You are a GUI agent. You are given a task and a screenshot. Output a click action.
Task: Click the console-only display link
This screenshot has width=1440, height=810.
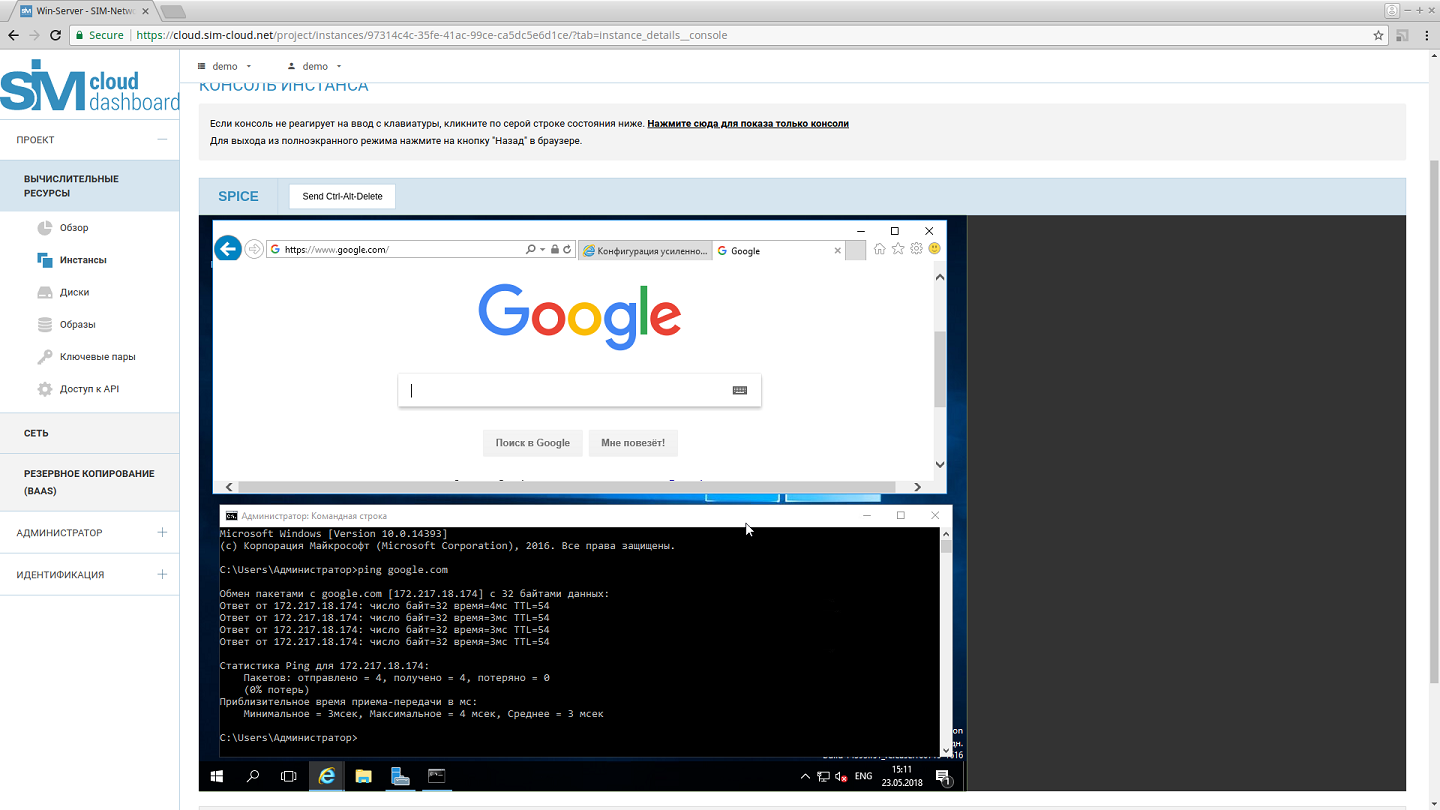click(747, 124)
